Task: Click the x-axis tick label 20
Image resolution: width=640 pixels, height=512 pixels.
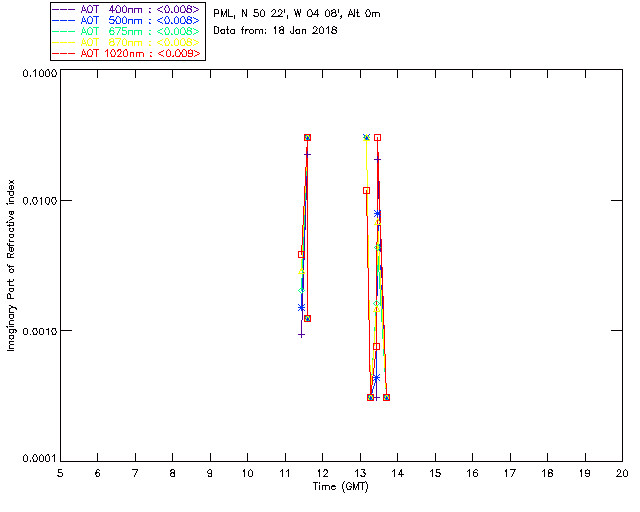Action: coord(622,473)
